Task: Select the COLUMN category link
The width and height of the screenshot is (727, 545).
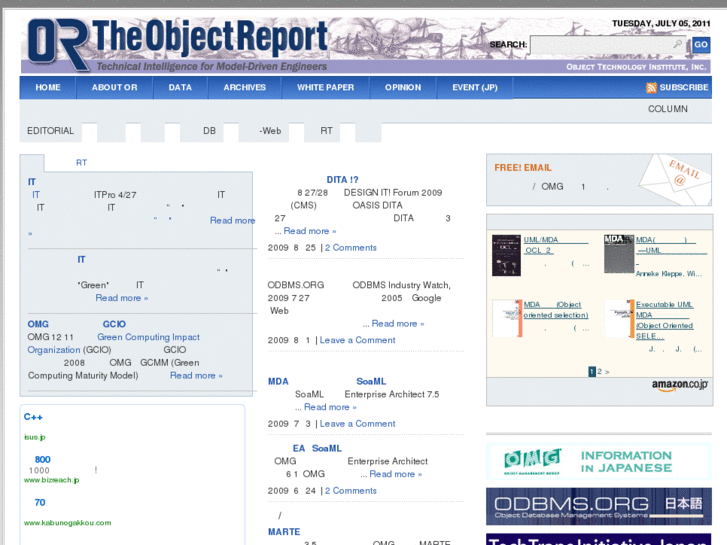Action: [x=668, y=109]
